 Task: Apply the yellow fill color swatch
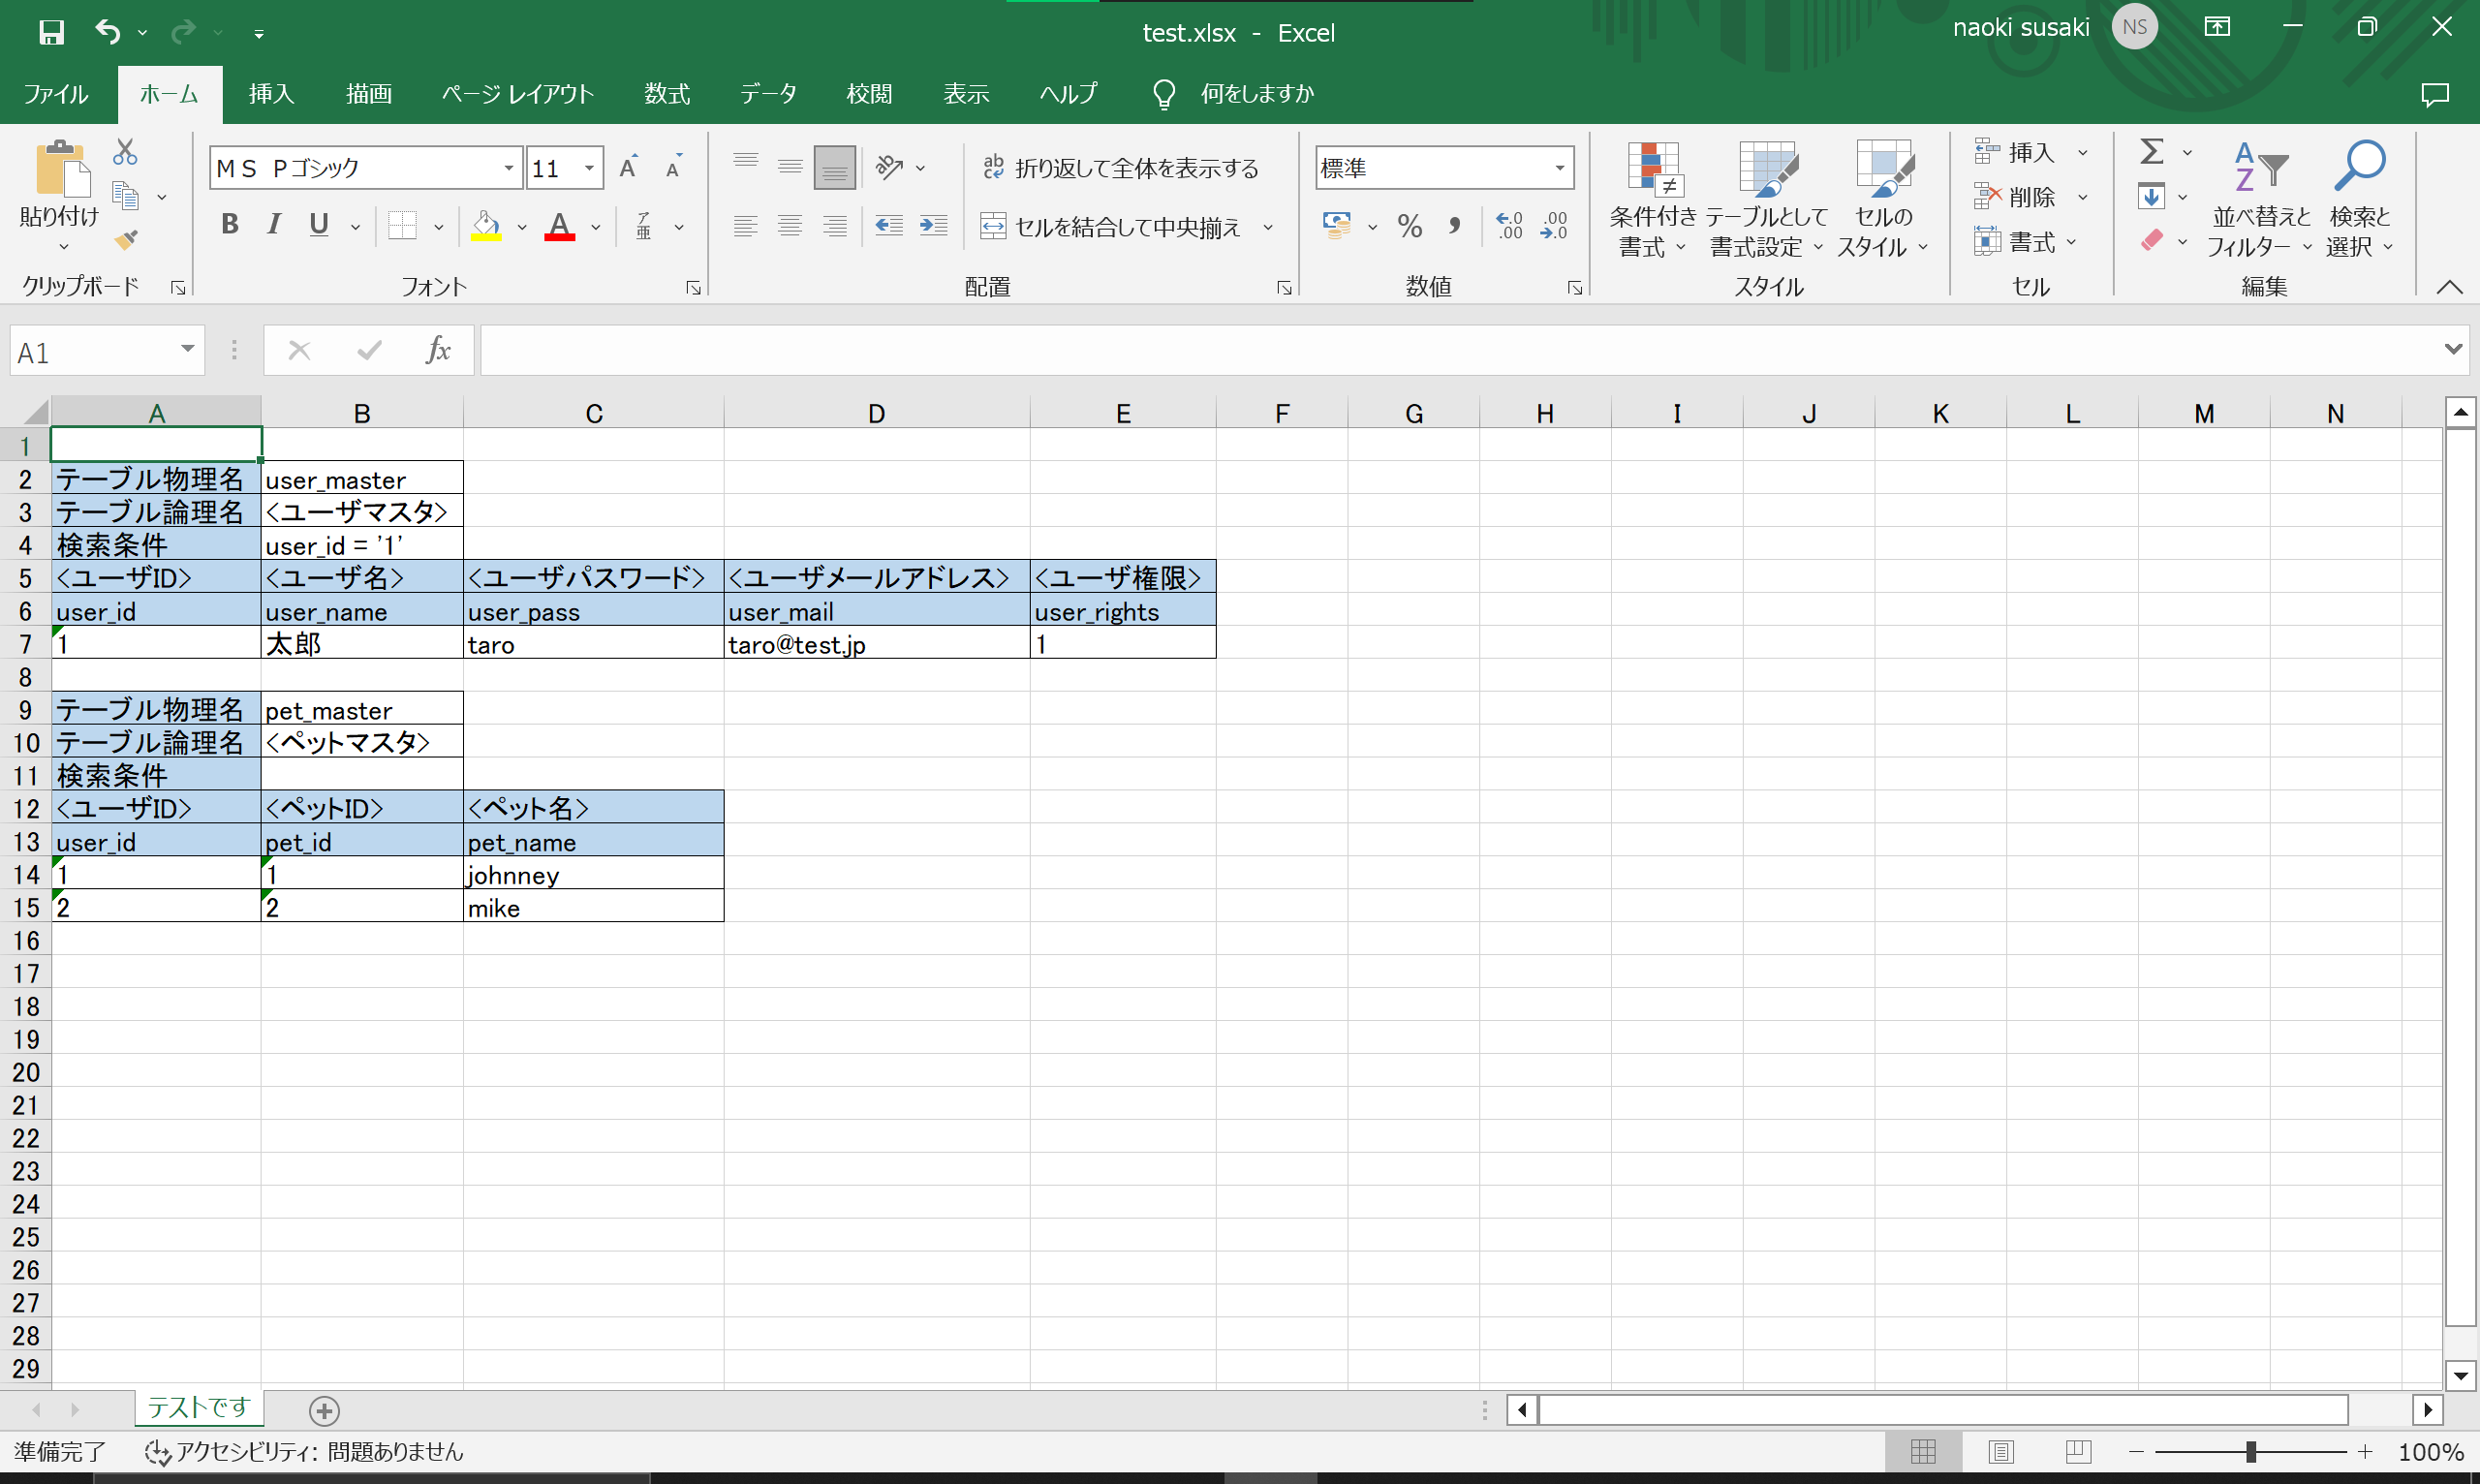(x=486, y=227)
